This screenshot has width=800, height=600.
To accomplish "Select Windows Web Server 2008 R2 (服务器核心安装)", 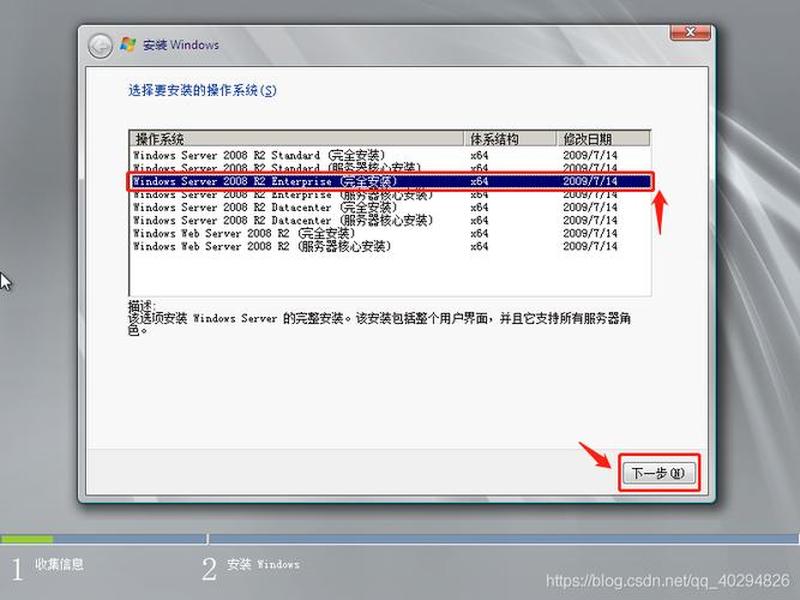I will pos(390,246).
